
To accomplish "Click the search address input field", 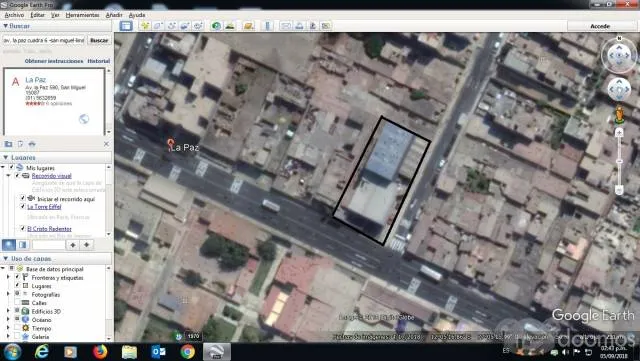I will (44, 40).
